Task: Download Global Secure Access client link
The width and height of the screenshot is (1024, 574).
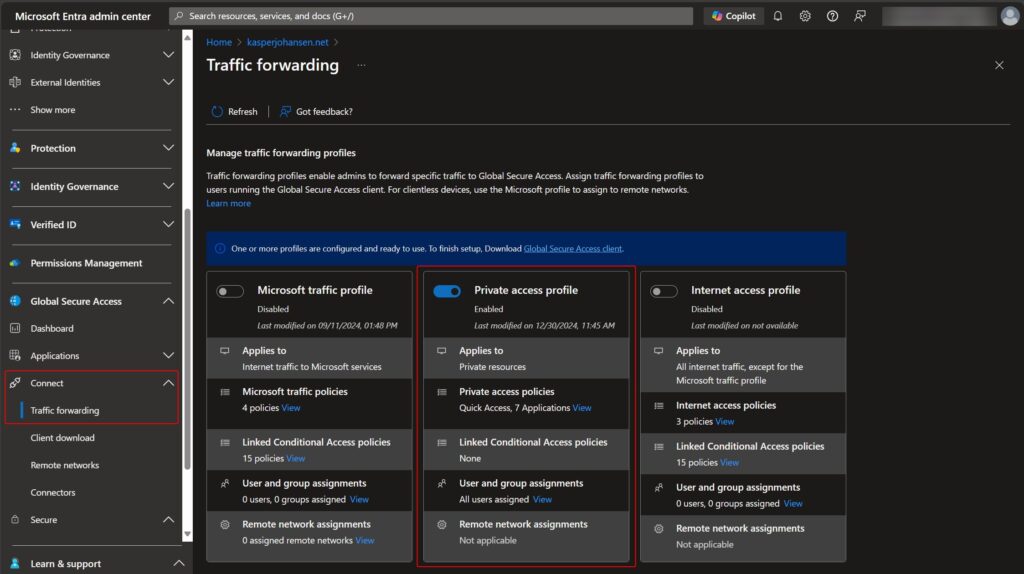Action: [x=573, y=248]
